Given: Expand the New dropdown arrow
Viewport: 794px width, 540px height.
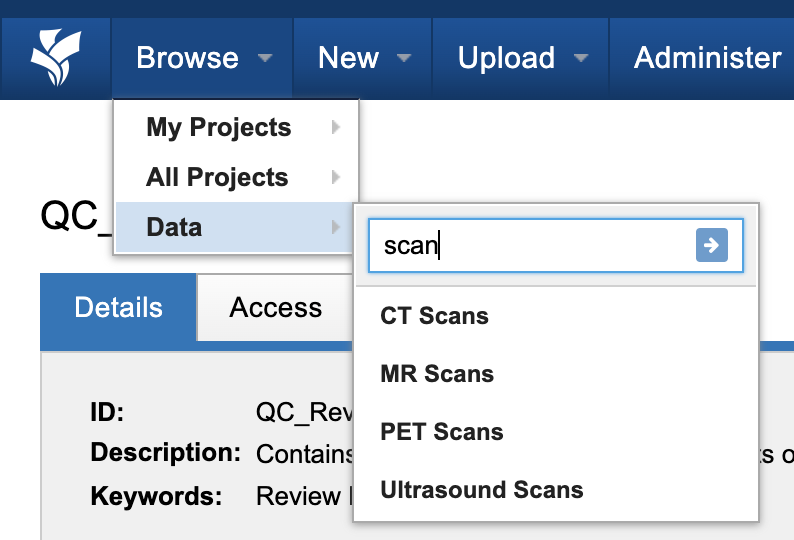Looking at the screenshot, I should [404, 59].
